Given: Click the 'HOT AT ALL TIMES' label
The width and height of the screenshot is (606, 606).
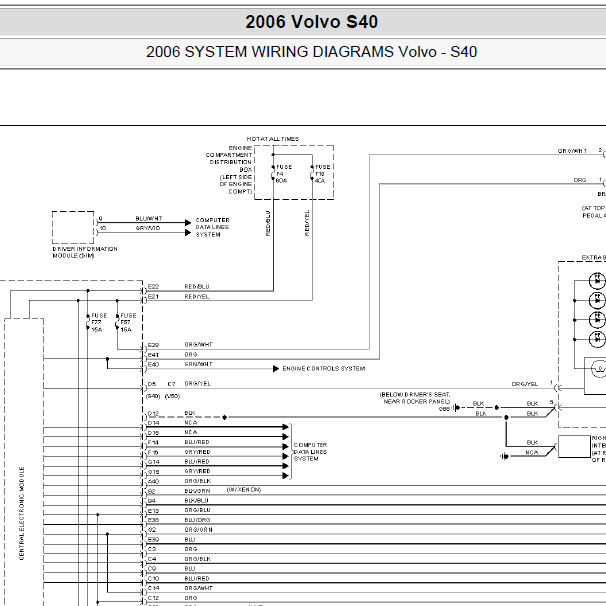Looking at the screenshot, I should [x=273, y=139].
